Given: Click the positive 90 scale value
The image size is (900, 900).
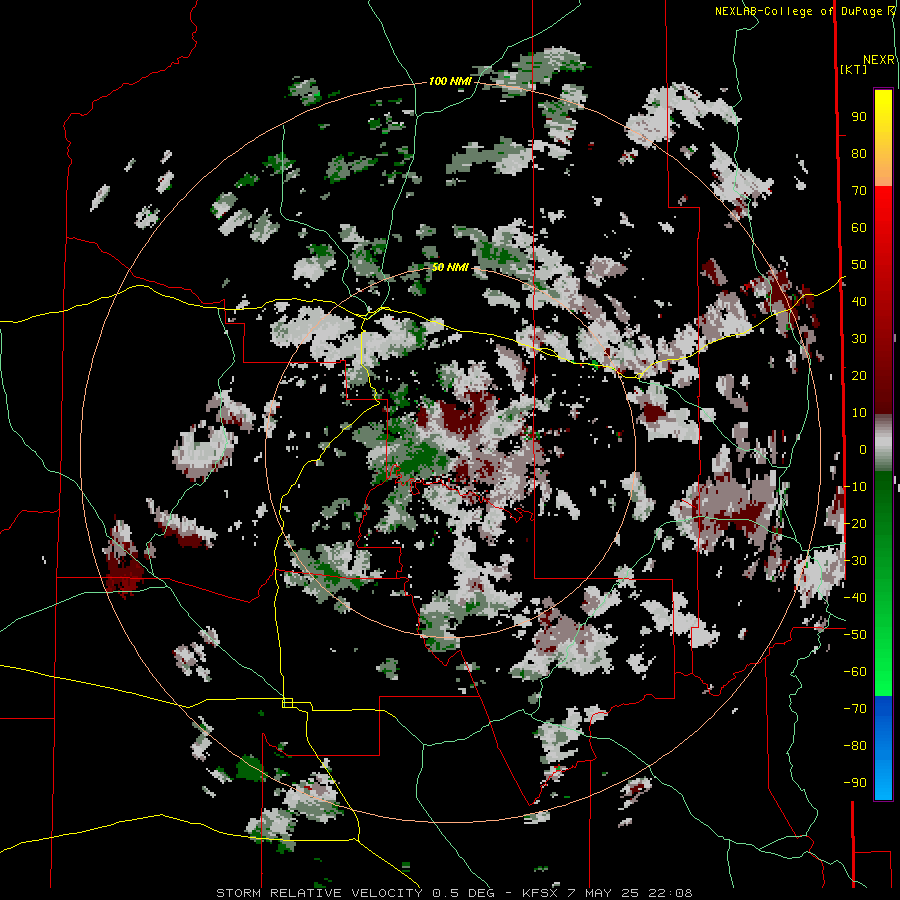Looking at the screenshot, I should point(859,117).
